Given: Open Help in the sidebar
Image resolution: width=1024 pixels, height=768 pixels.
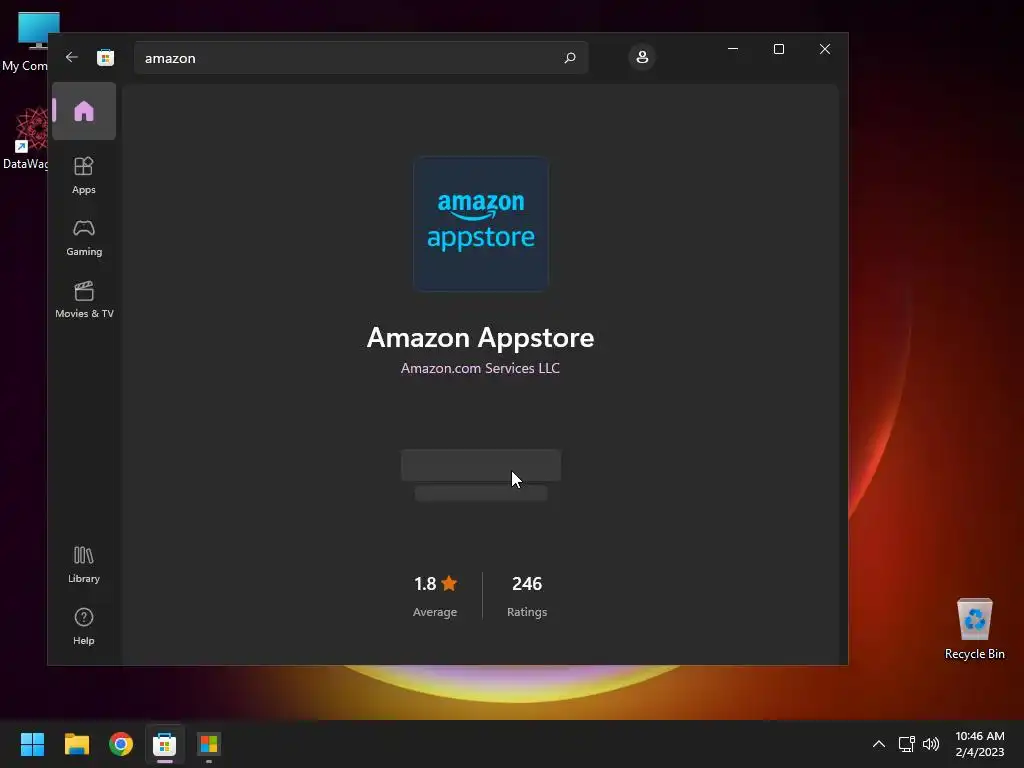Looking at the screenshot, I should click(x=84, y=627).
